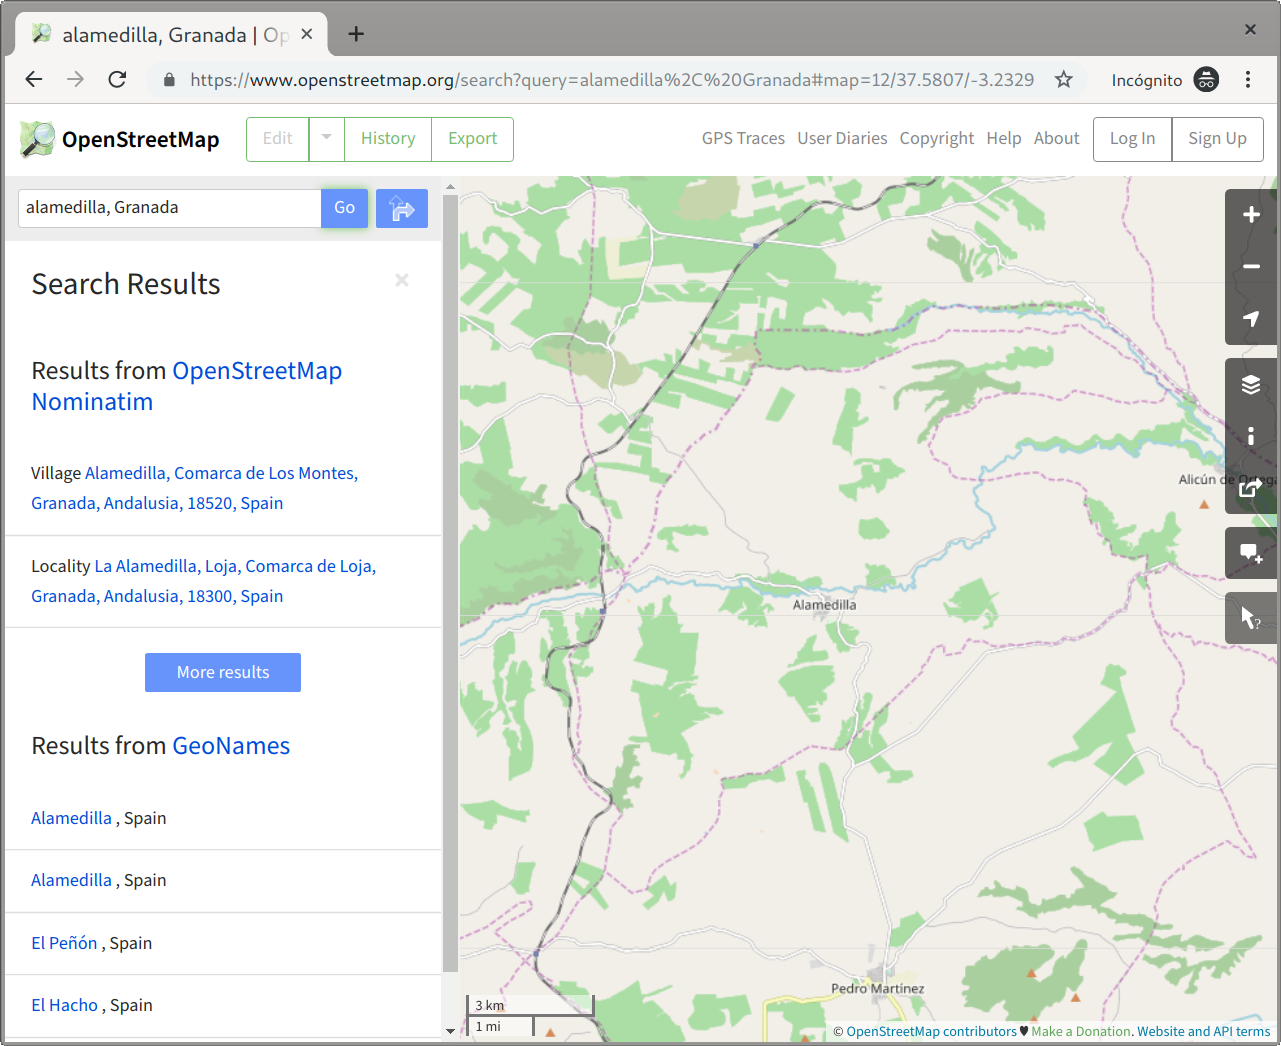The image size is (1281, 1046).
Task: Open the map Layers panel
Action: click(x=1251, y=384)
